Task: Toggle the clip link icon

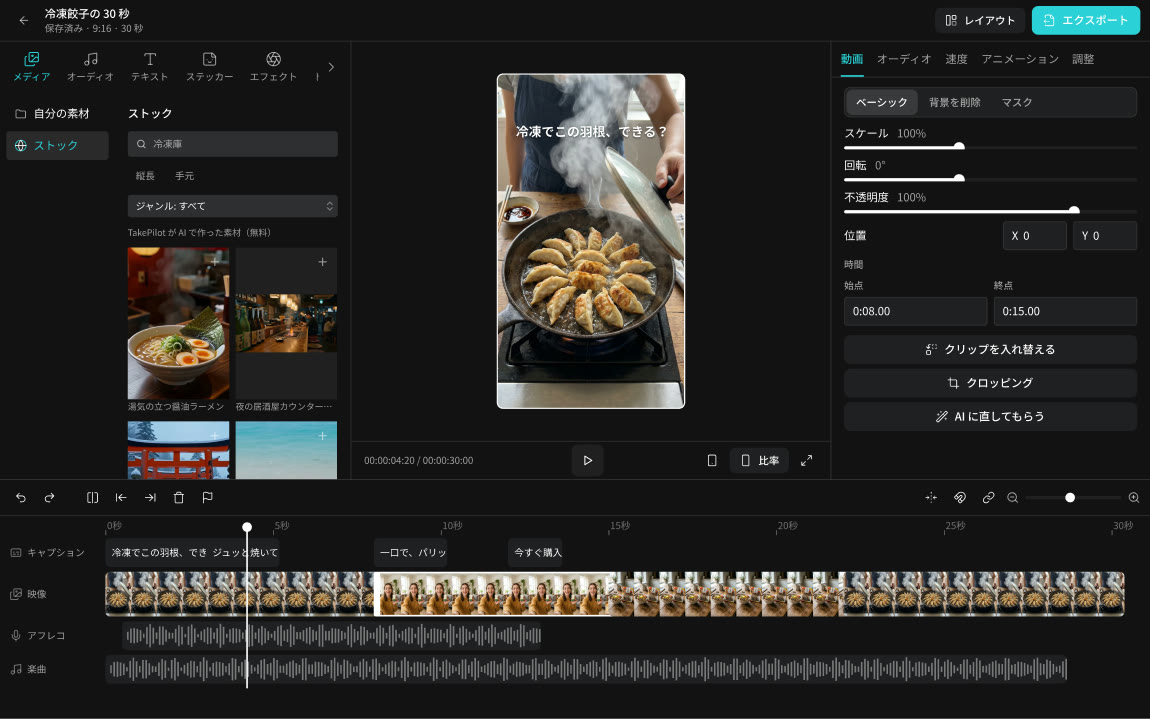Action: pos(989,497)
